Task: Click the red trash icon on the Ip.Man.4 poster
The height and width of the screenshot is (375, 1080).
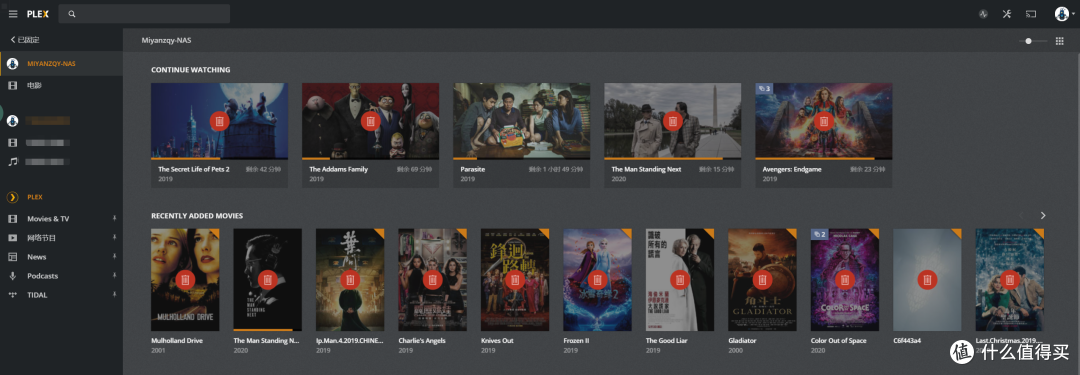Action: click(x=350, y=280)
